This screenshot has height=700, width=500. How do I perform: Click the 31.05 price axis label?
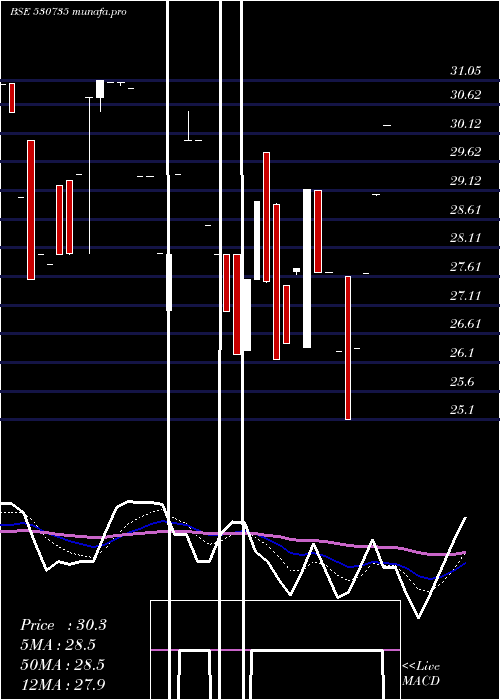click(465, 71)
